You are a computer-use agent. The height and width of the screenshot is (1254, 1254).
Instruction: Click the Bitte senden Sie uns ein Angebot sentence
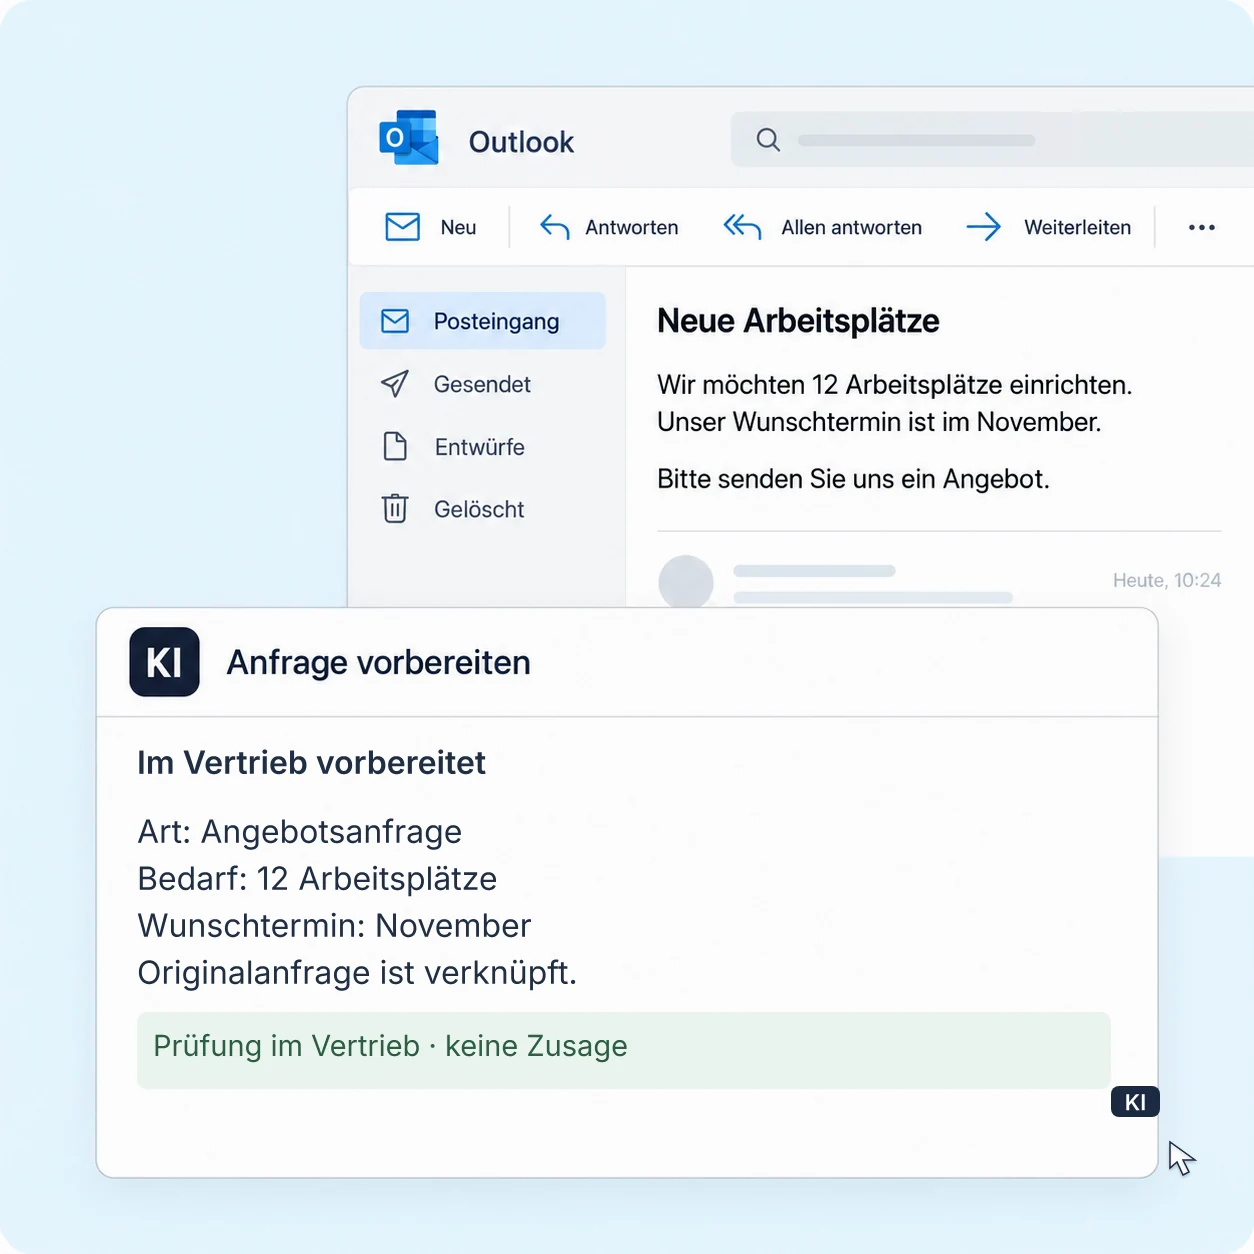tap(853, 479)
